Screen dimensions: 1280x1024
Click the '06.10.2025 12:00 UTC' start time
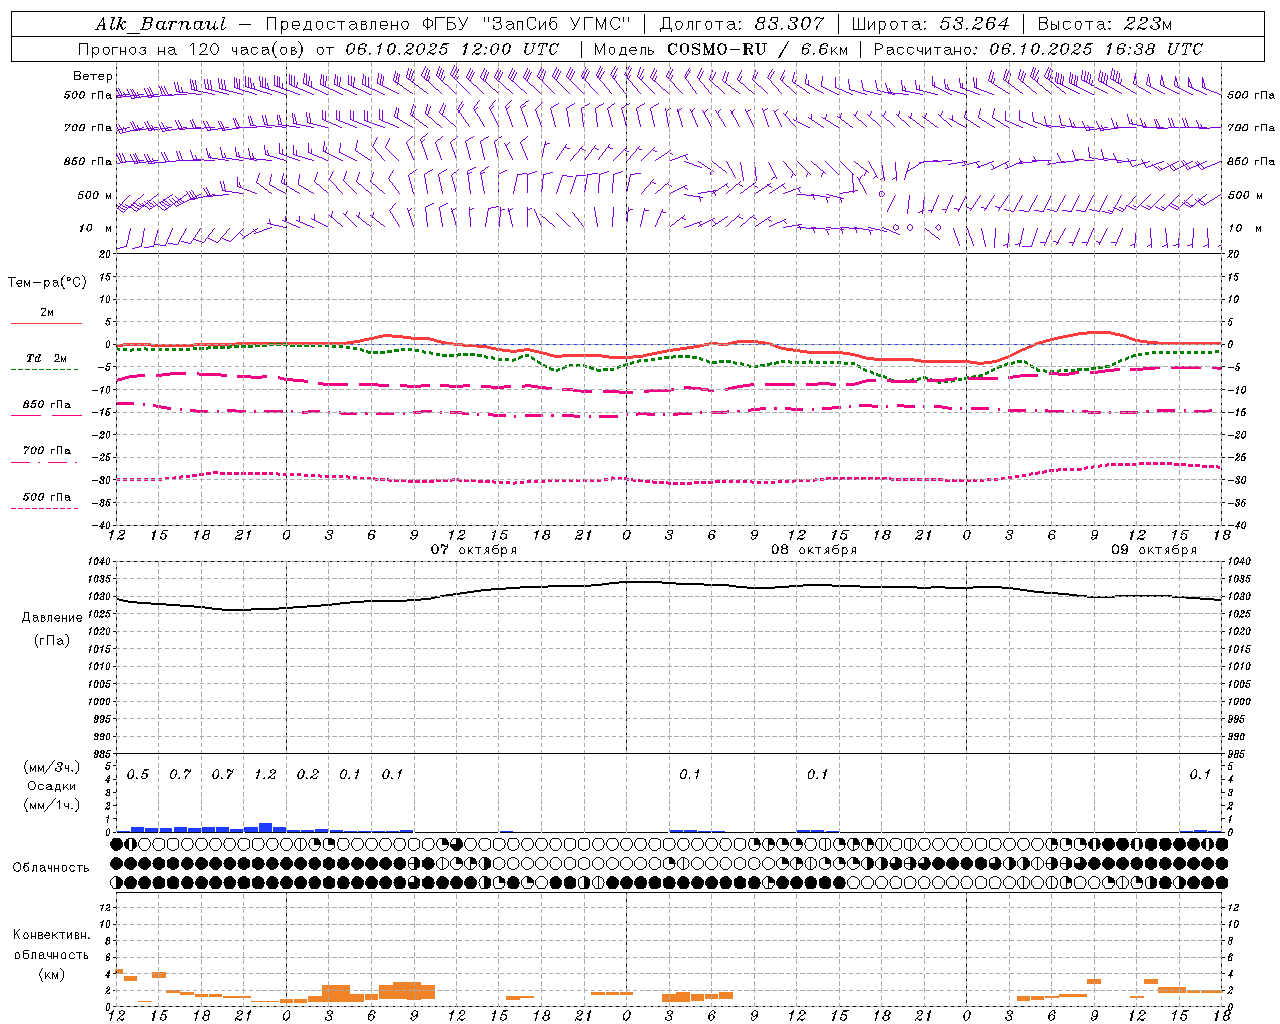(452, 49)
